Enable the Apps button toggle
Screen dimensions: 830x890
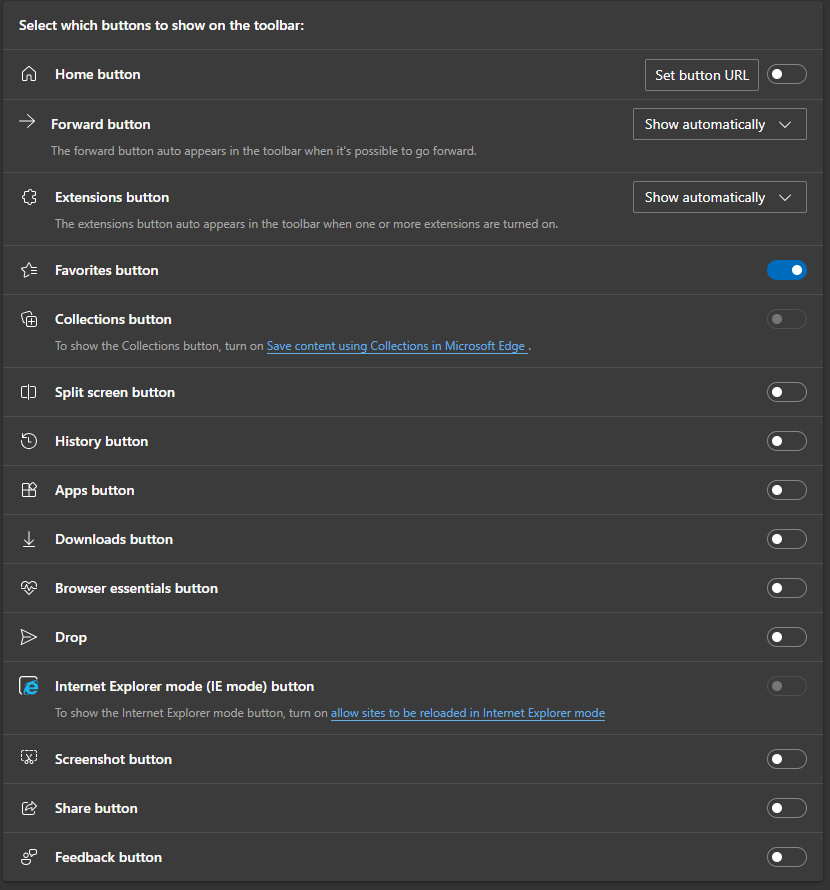point(786,490)
